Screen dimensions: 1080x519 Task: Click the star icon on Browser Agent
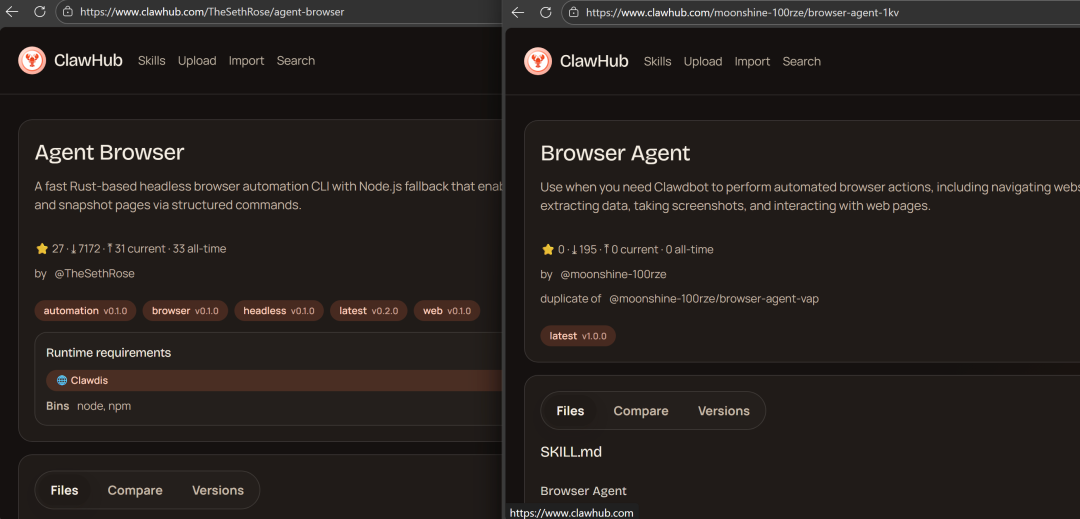coord(548,249)
